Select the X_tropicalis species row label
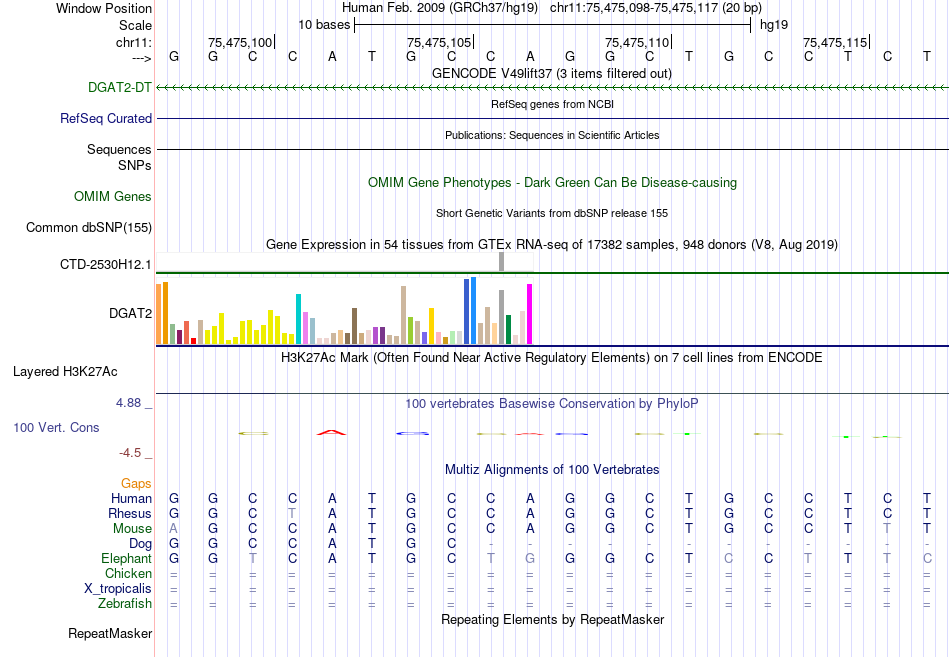 118,589
